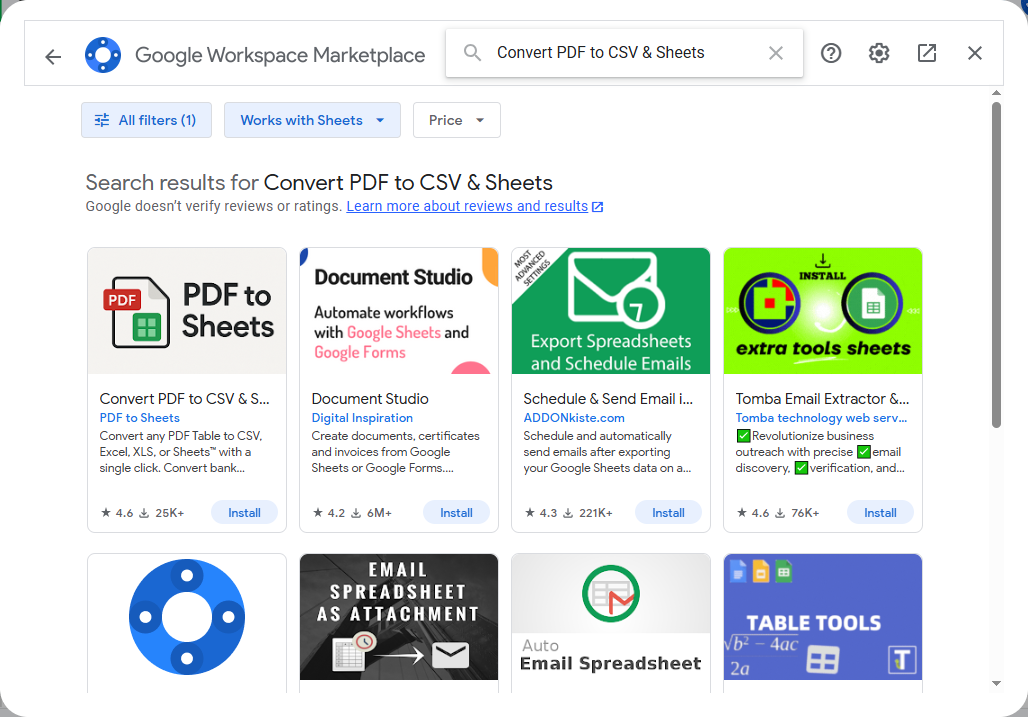Click the filter sliders icon on All filters
The height and width of the screenshot is (717, 1028).
click(x=101, y=119)
